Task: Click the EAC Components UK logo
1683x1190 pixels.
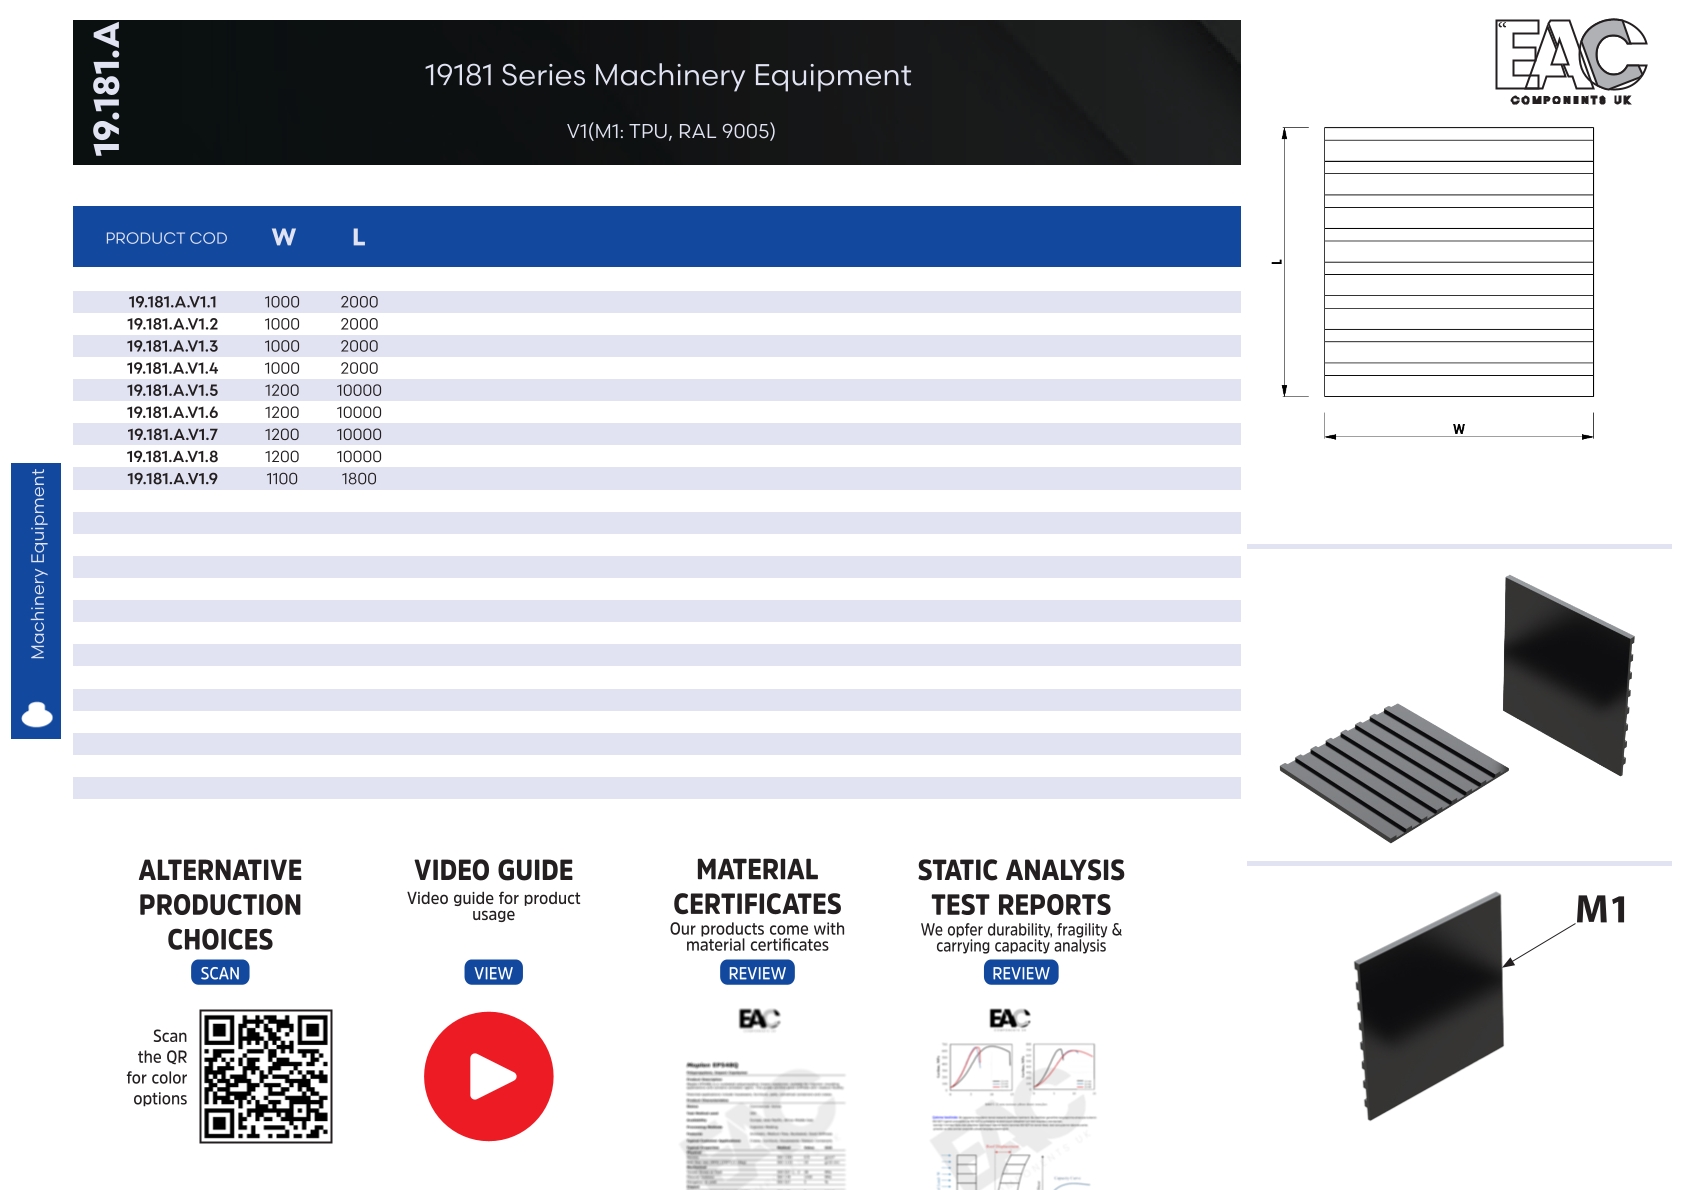Action: pos(1571,62)
